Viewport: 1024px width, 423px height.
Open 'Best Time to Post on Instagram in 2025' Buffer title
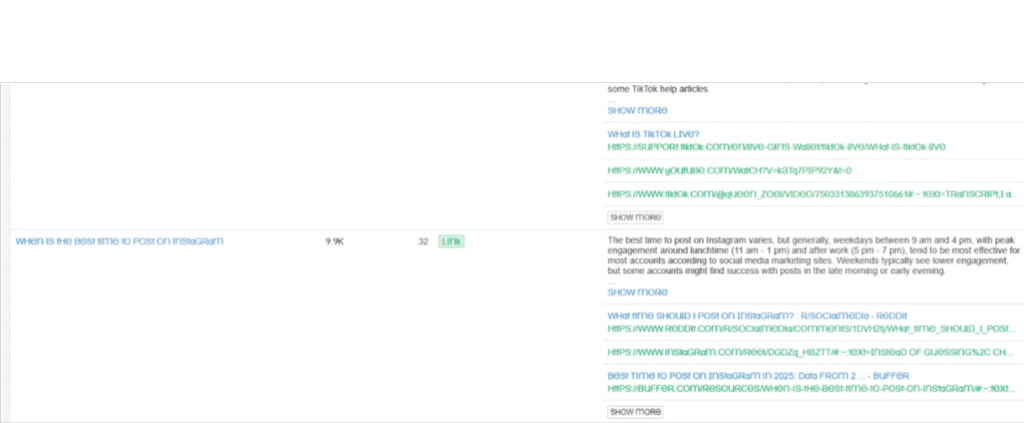(x=758, y=376)
